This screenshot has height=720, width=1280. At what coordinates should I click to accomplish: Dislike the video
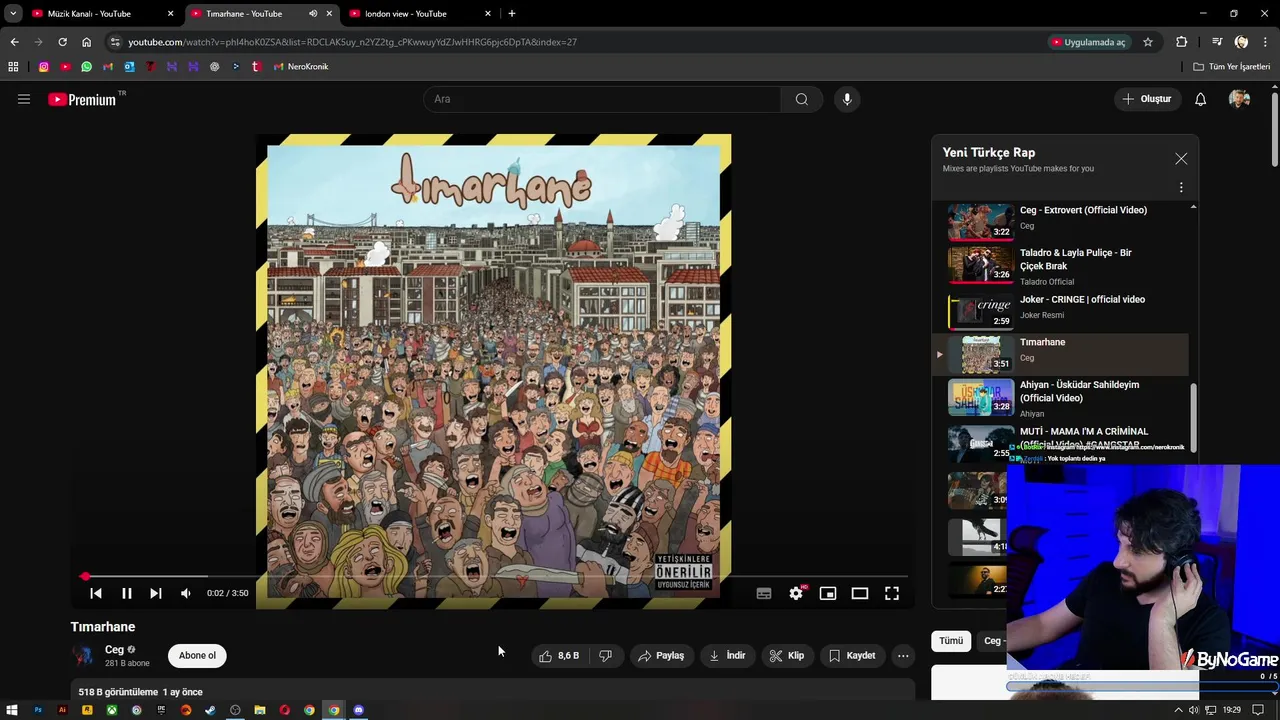coord(605,656)
